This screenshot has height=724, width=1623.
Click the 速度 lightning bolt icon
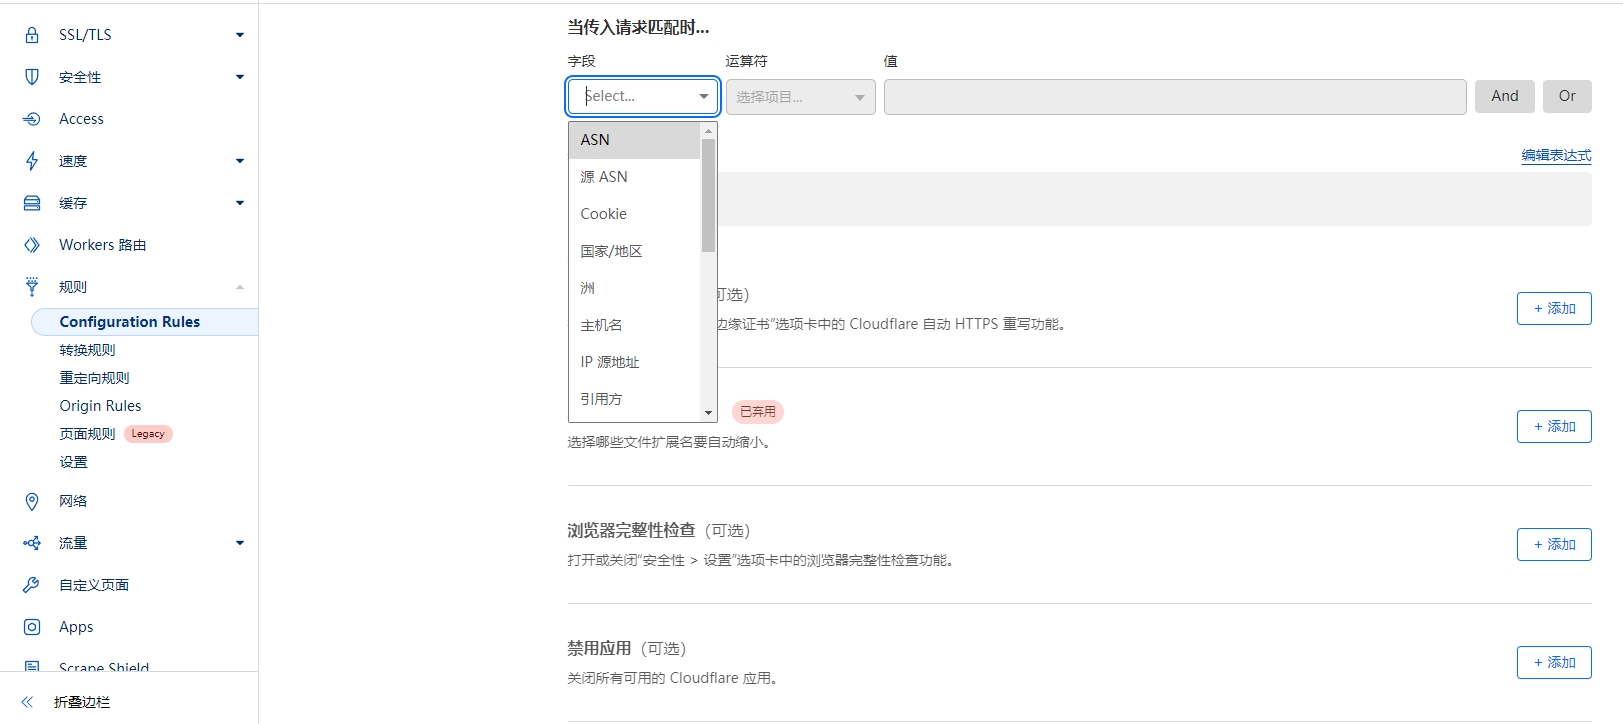pyautogui.click(x=32, y=161)
